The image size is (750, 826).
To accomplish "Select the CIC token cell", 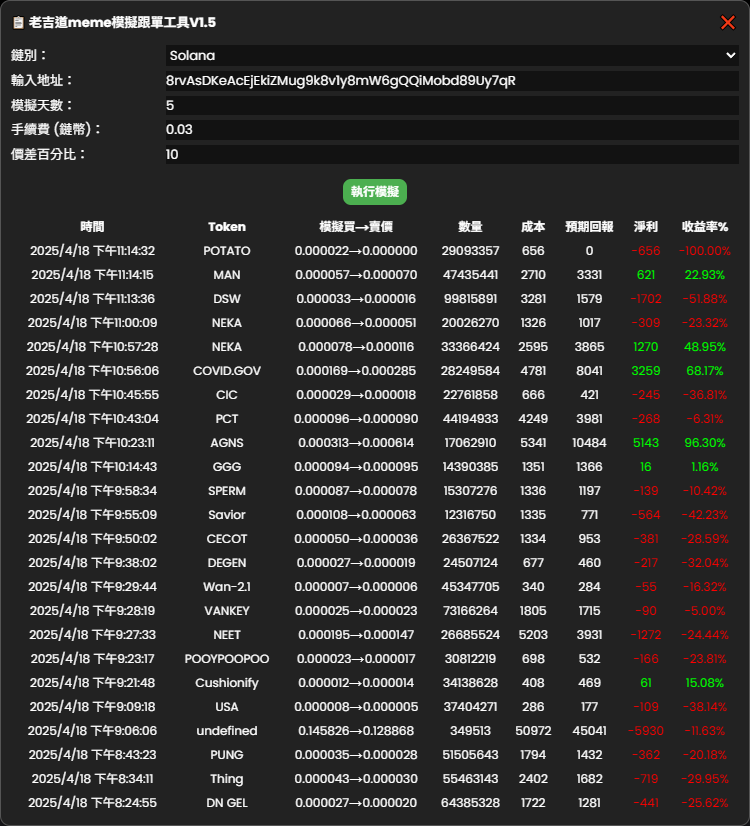I will pos(227,395).
